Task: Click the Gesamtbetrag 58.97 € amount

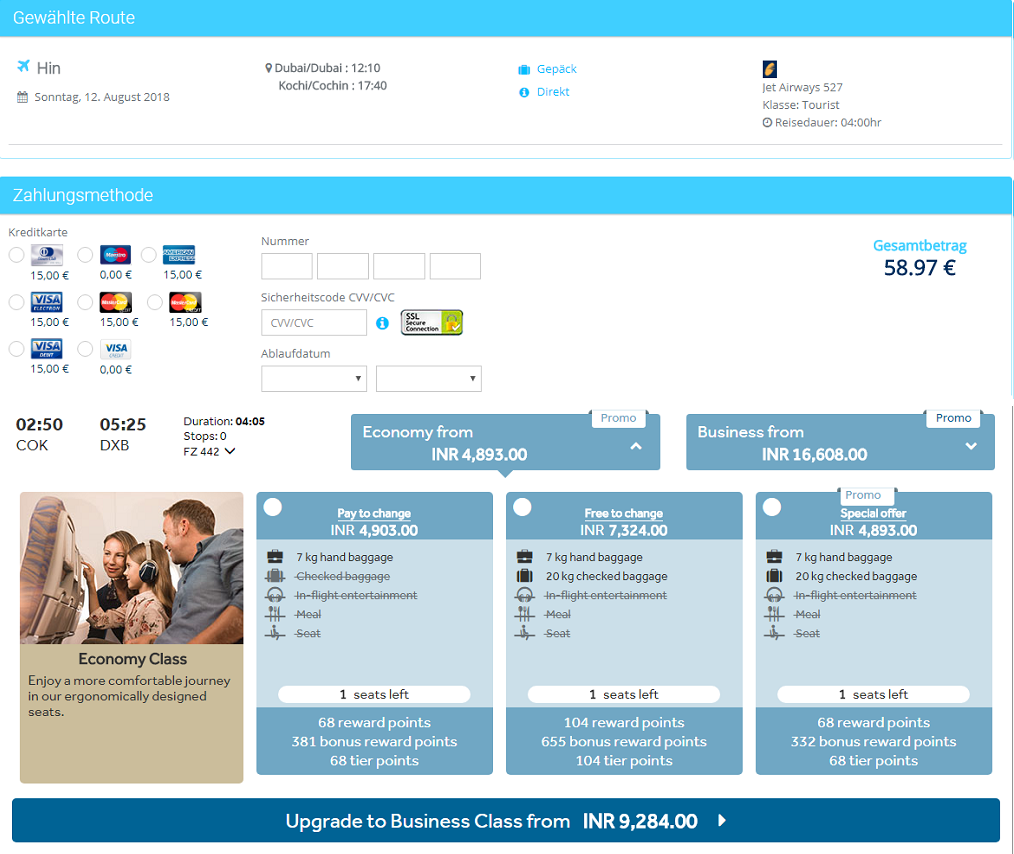Action: click(x=920, y=268)
